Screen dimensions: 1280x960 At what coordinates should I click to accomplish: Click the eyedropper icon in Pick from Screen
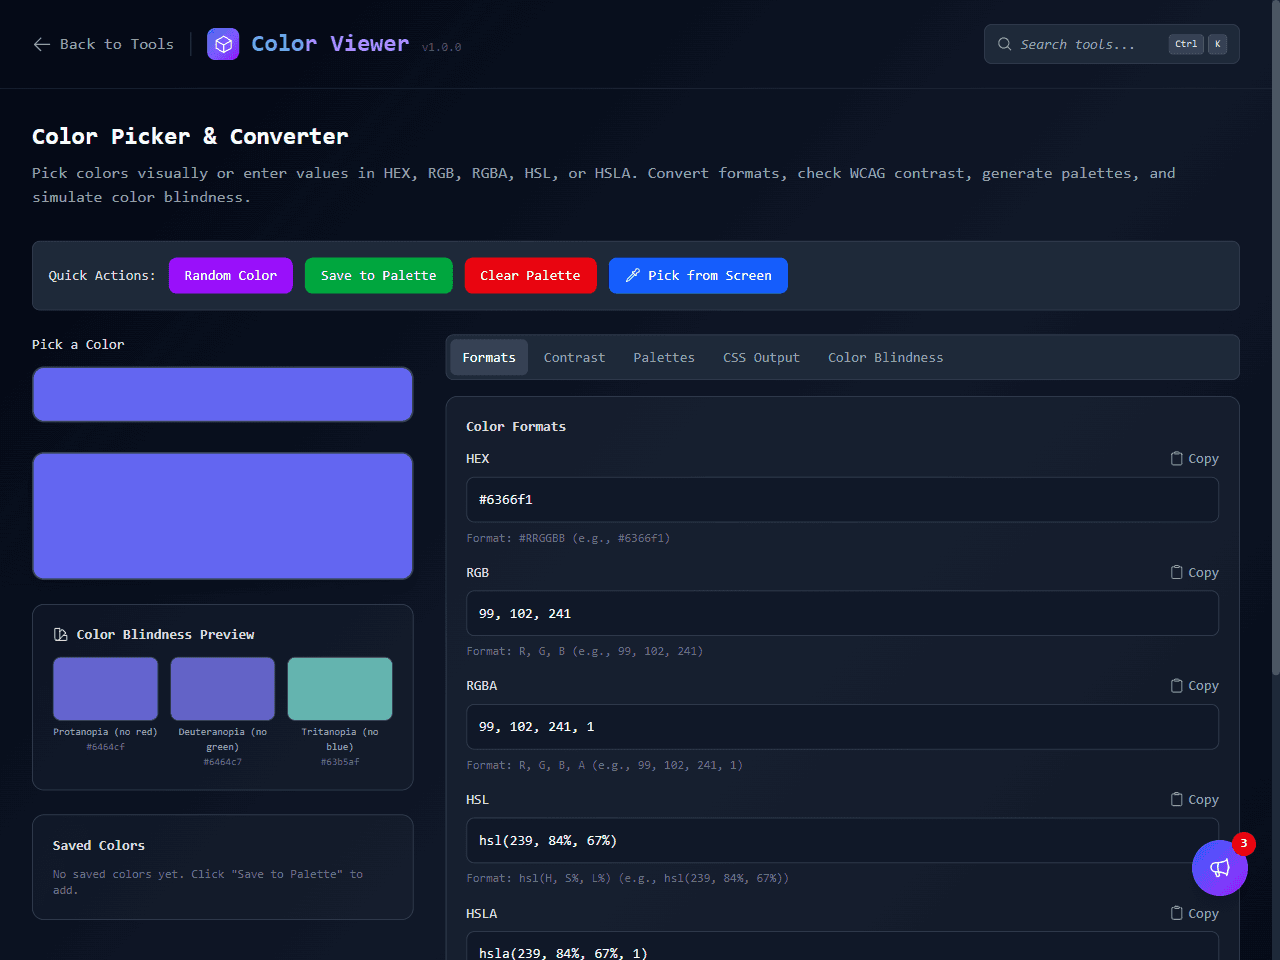[x=632, y=276]
